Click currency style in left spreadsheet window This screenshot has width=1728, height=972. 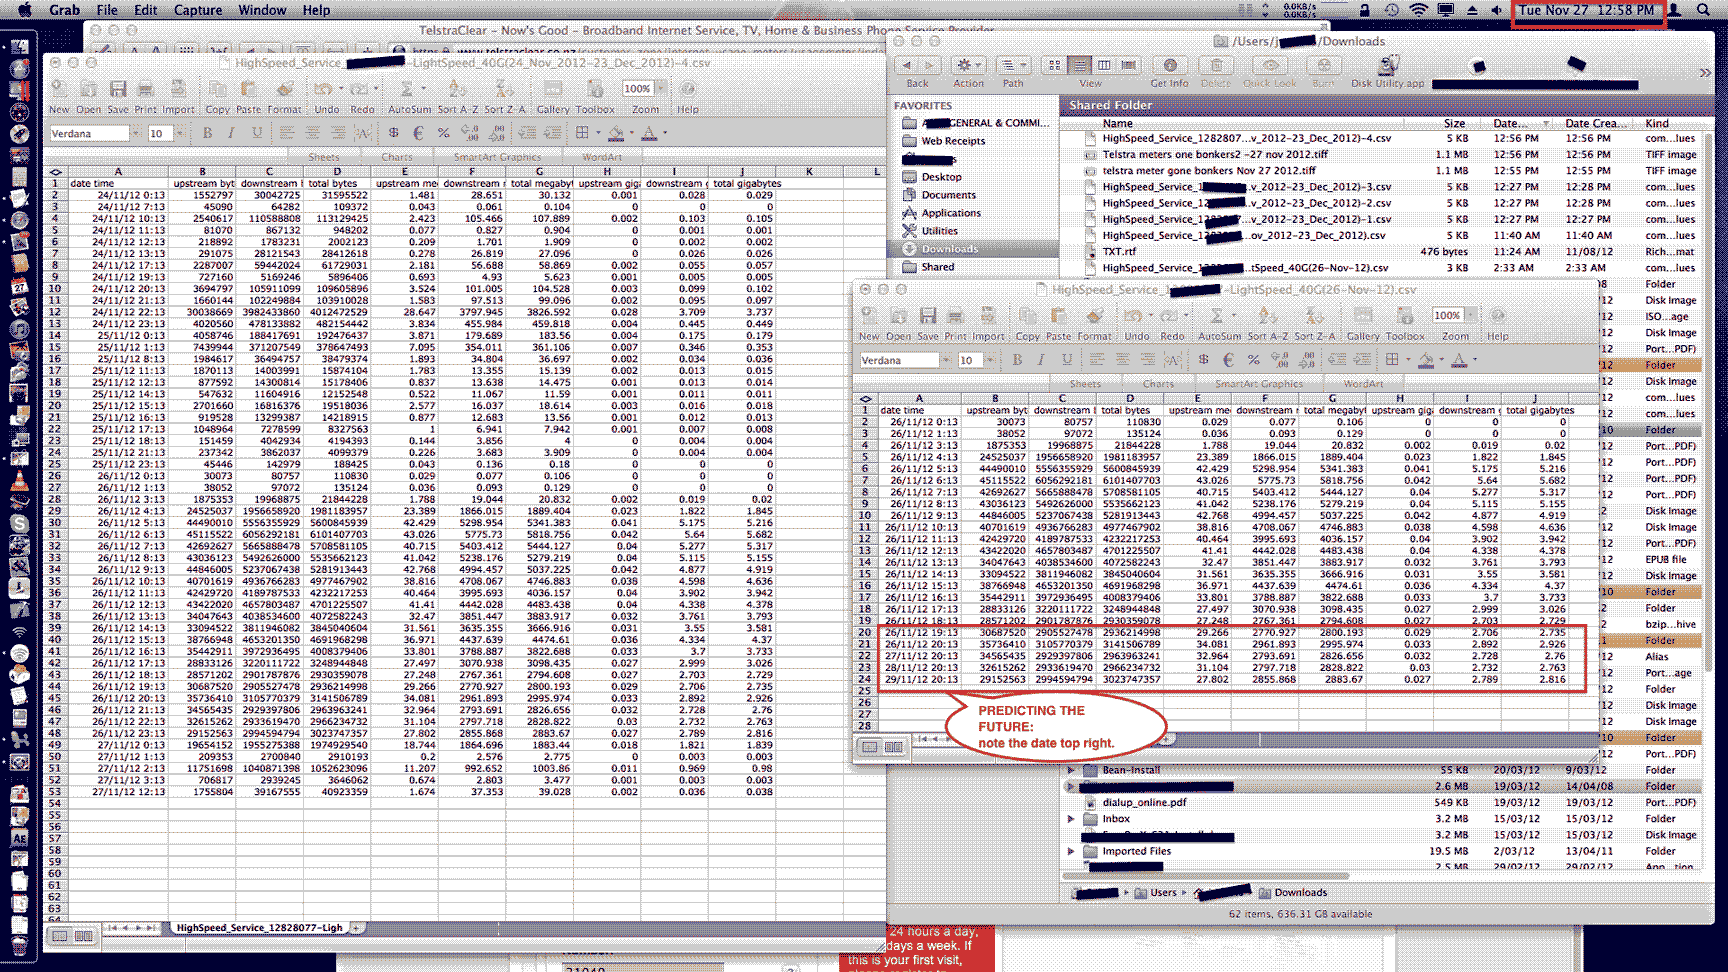394,133
